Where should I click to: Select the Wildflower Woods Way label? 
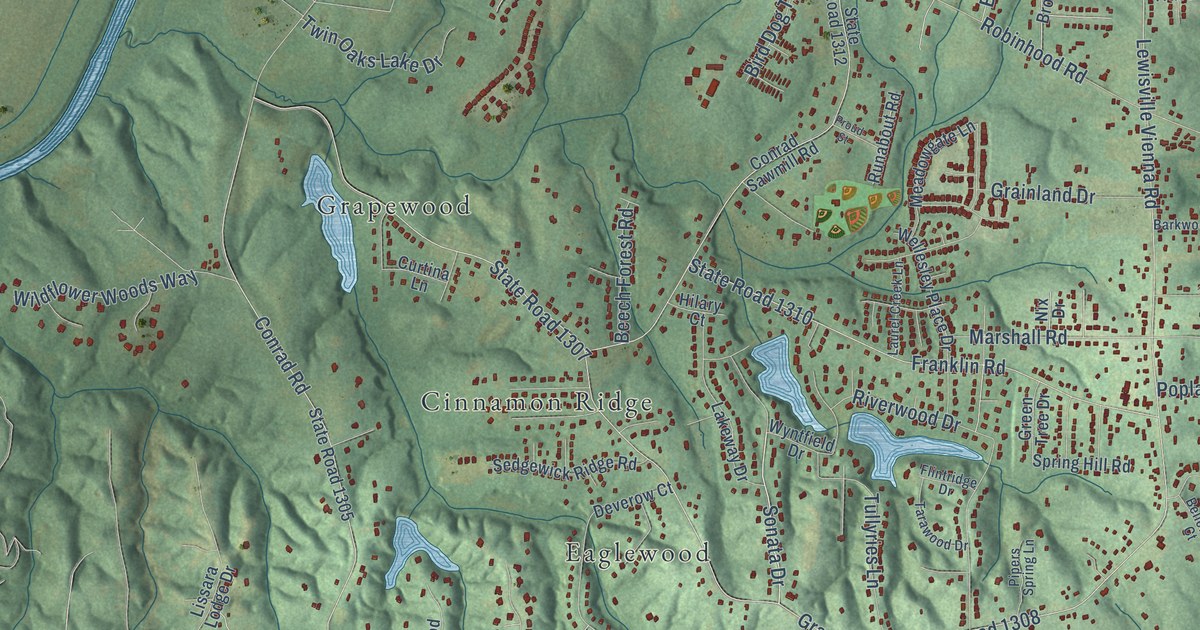(107, 288)
